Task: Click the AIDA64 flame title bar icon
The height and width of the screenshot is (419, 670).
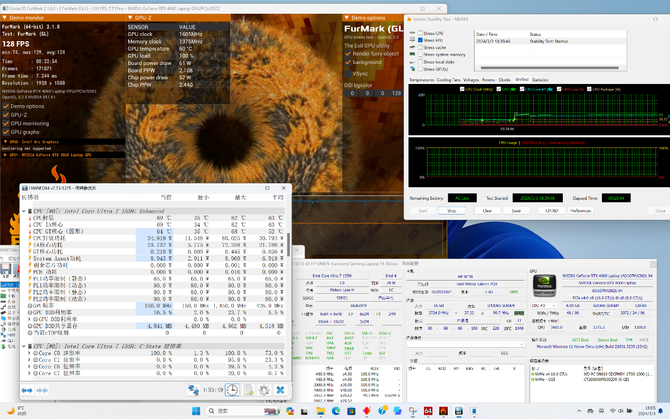Action: 409,19
